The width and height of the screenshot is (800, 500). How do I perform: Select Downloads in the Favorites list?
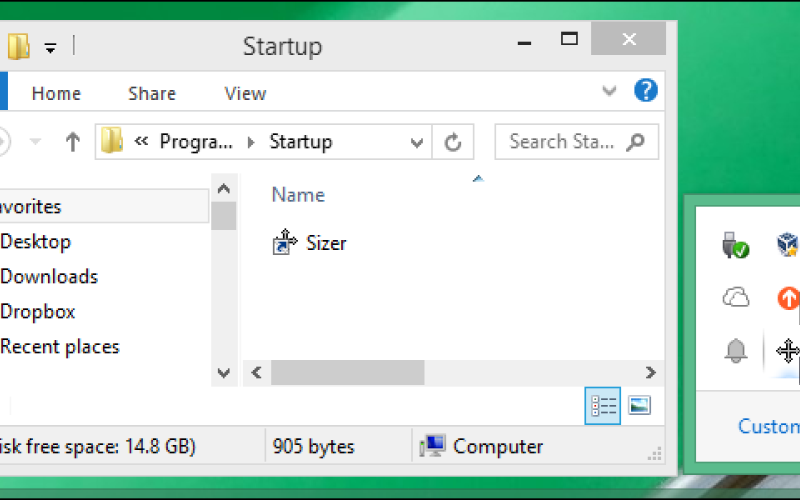[x=49, y=277]
